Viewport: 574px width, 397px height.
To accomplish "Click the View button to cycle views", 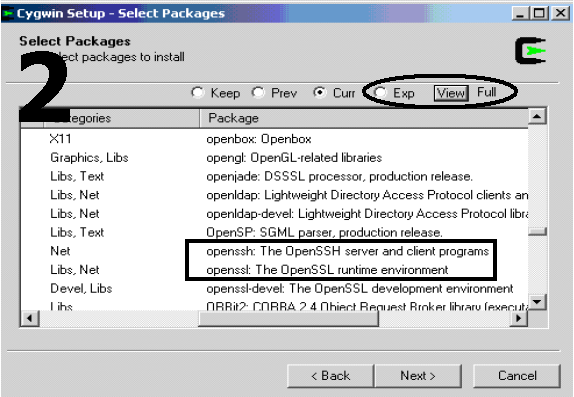I will click(451, 93).
